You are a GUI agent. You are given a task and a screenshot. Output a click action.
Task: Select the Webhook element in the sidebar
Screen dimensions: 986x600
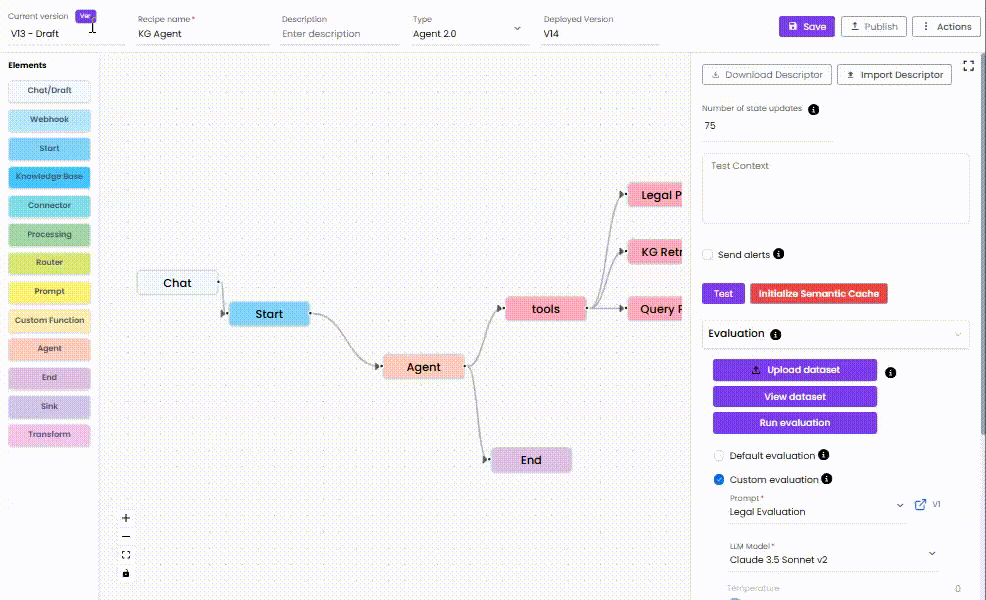click(x=49, y=119)
